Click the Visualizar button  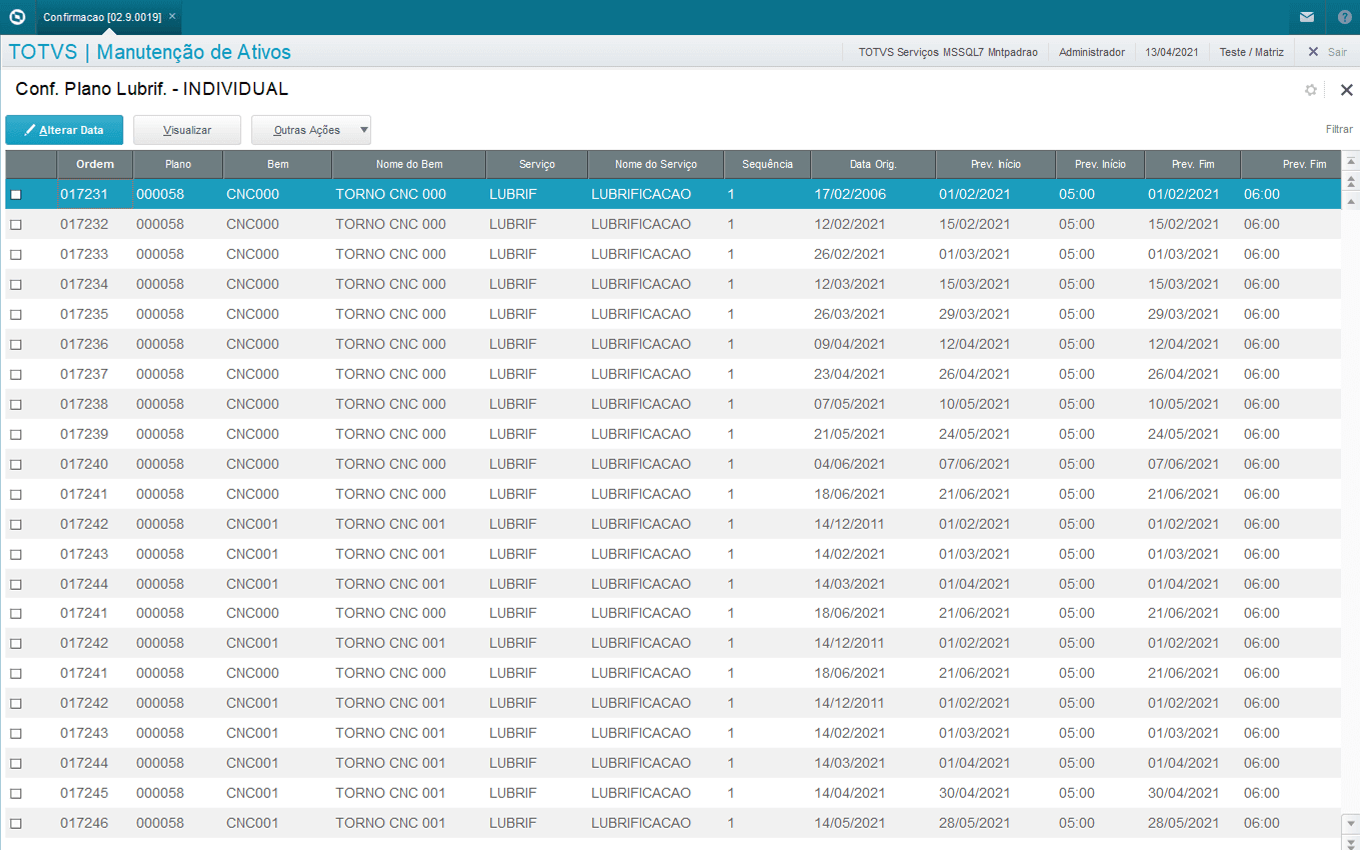pos(187,130)
